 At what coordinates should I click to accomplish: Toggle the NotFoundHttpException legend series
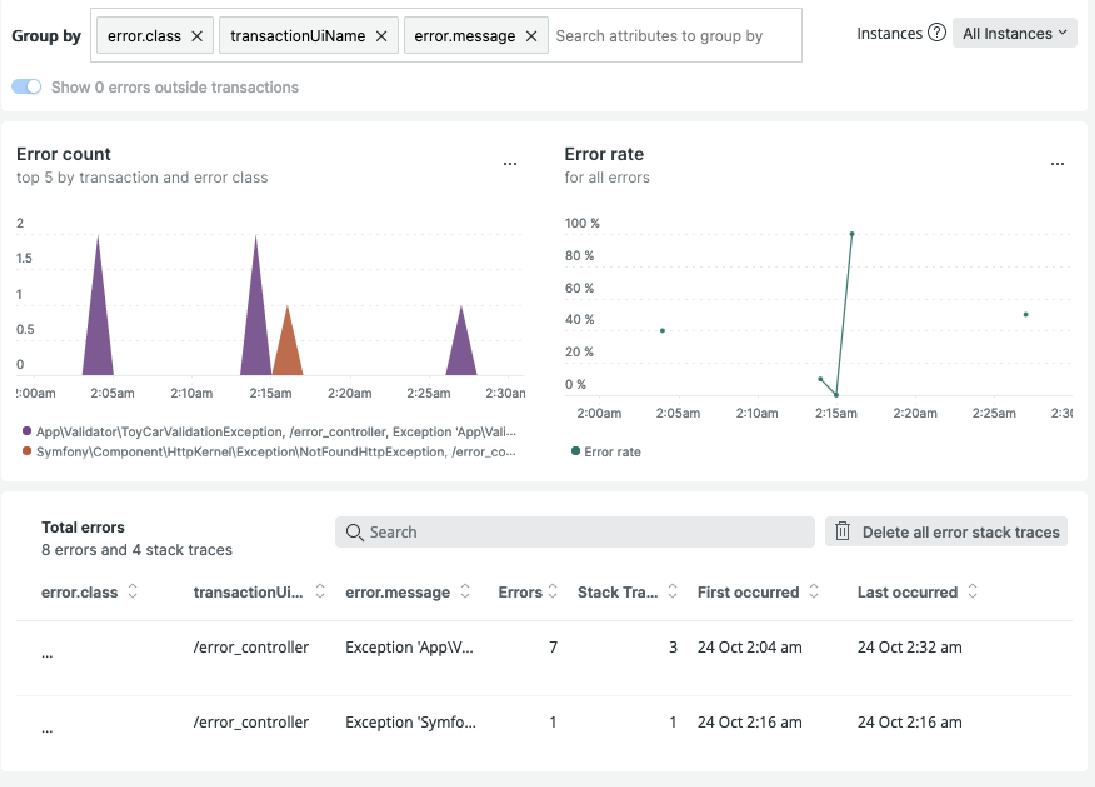(x=270, y=452)
